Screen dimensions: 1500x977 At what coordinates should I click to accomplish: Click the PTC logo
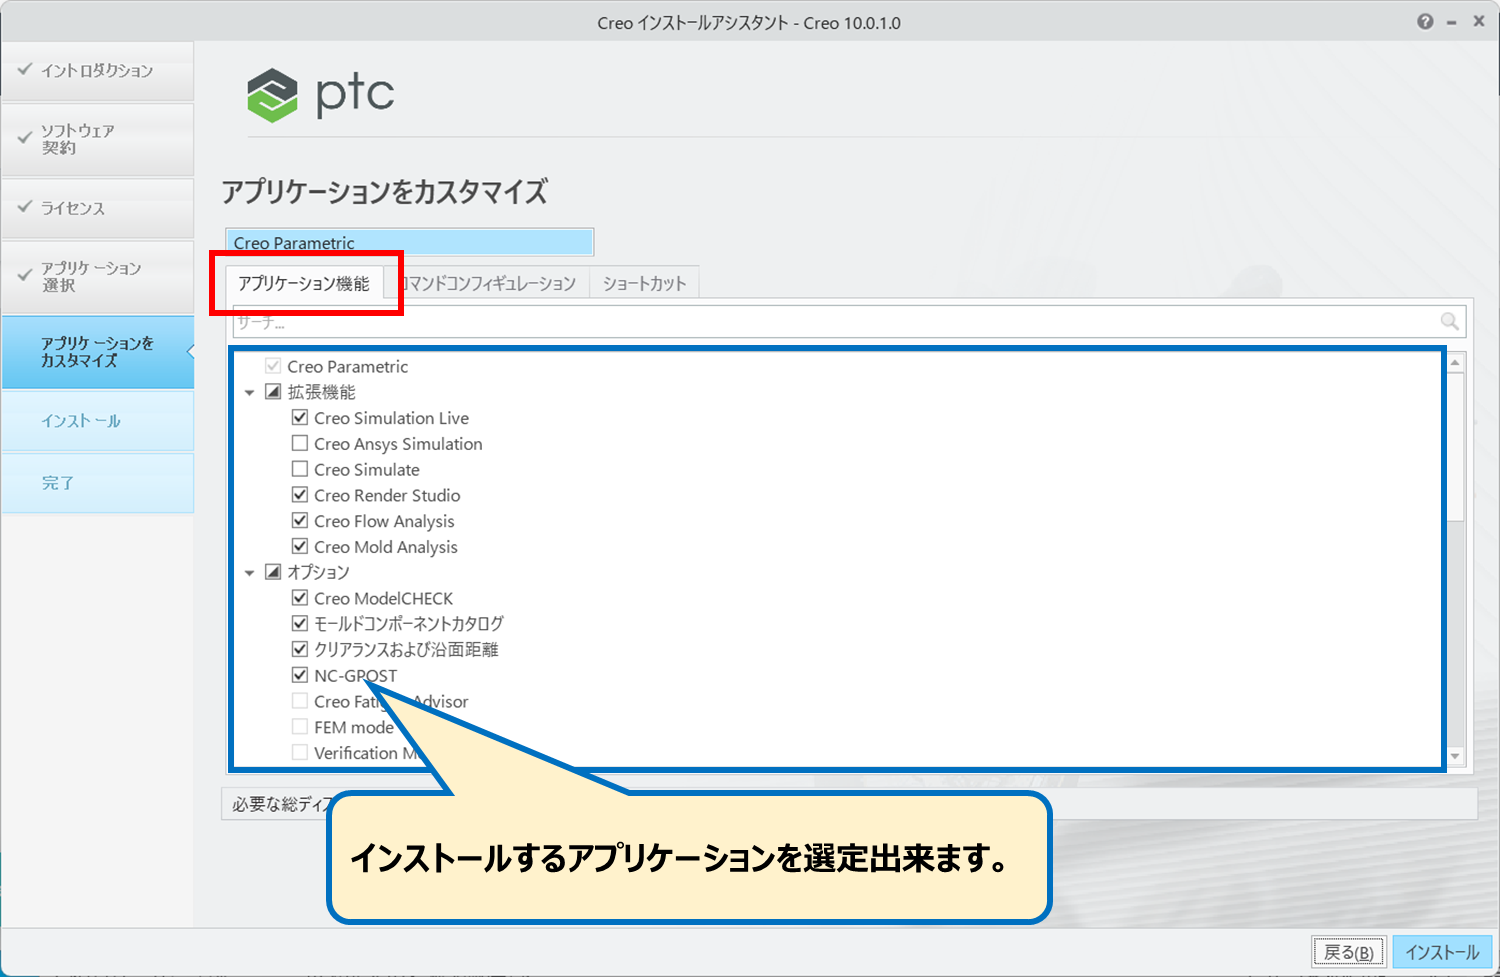tap(321, 94)
